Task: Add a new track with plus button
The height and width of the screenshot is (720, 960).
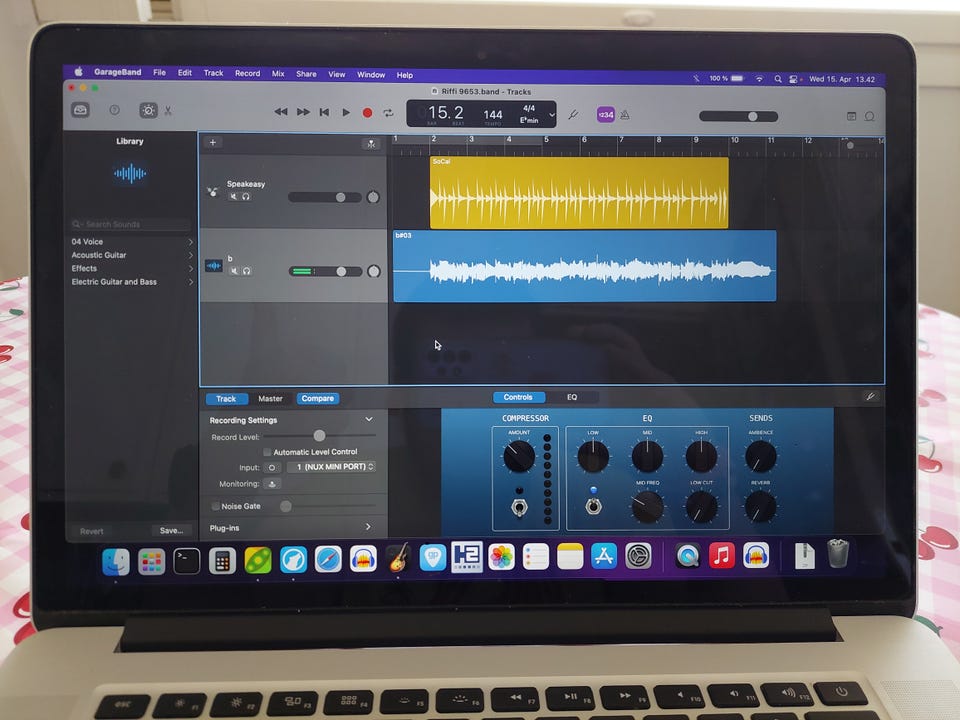Action: (212, 143)
